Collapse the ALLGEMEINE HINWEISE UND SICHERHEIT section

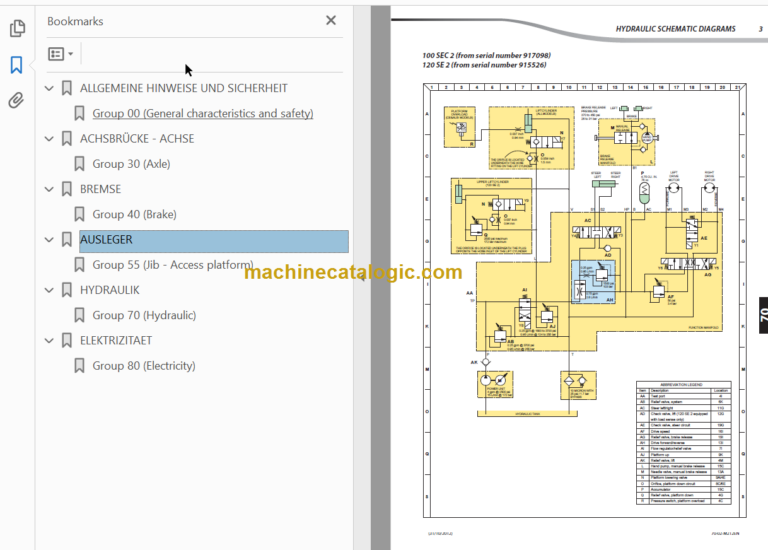(x=49, y=89)
